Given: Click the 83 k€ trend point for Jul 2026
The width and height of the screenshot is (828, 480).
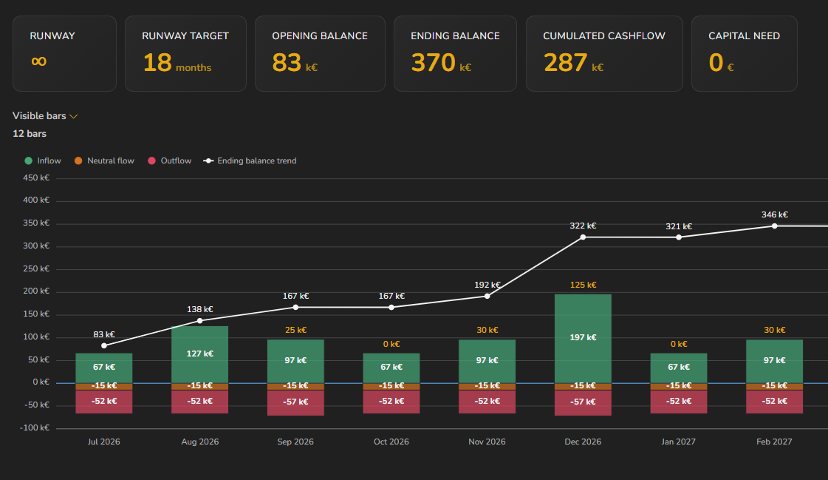Looking at the screenshot, I should tap(104, 346).
